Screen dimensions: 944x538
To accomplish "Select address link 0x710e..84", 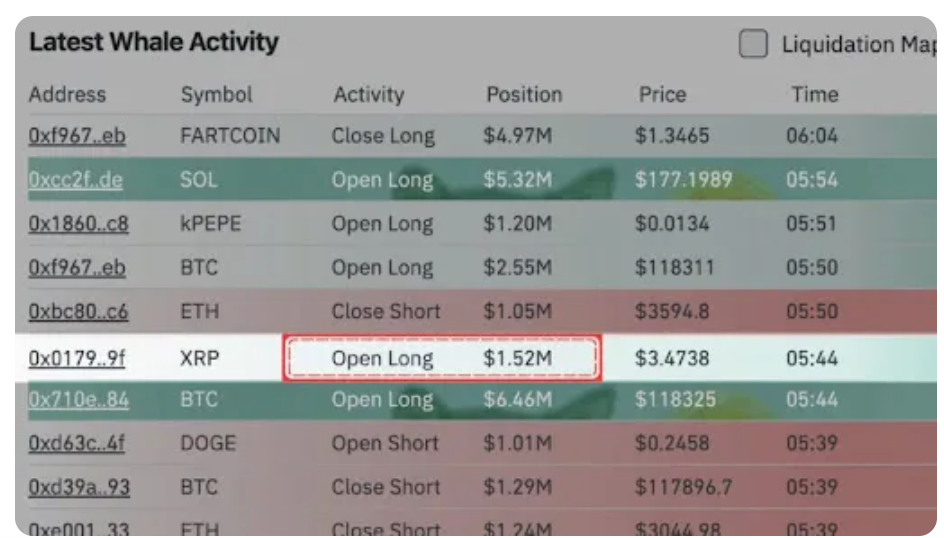I will pyautogui.click(x=78, y=400).
